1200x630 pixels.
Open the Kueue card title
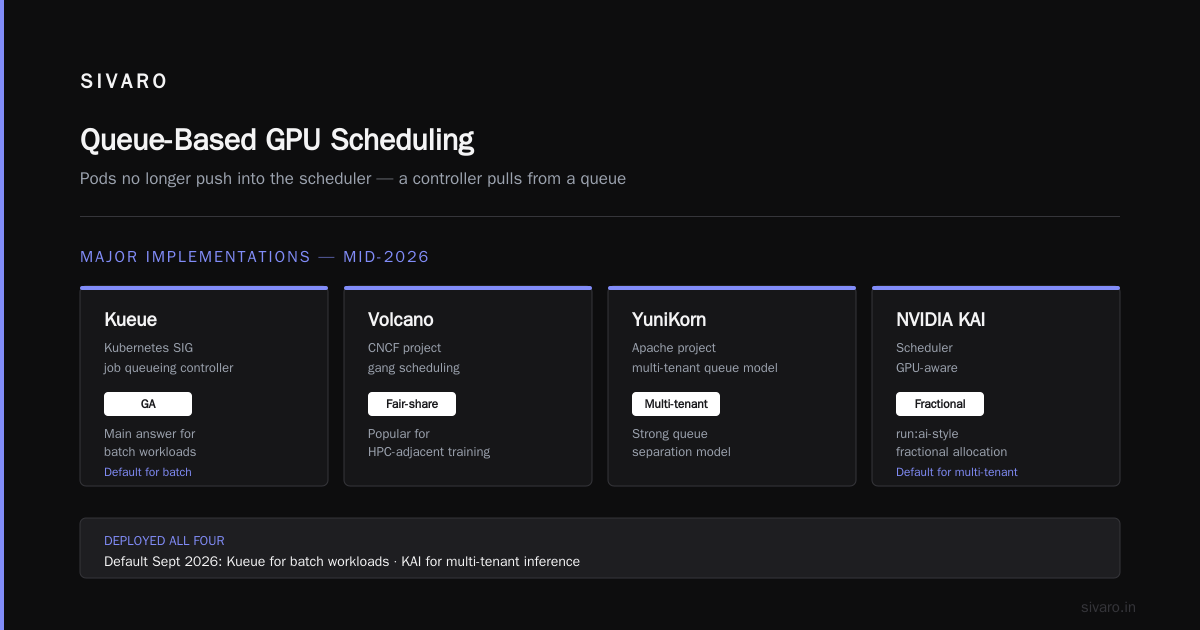[x=130, y=320]
